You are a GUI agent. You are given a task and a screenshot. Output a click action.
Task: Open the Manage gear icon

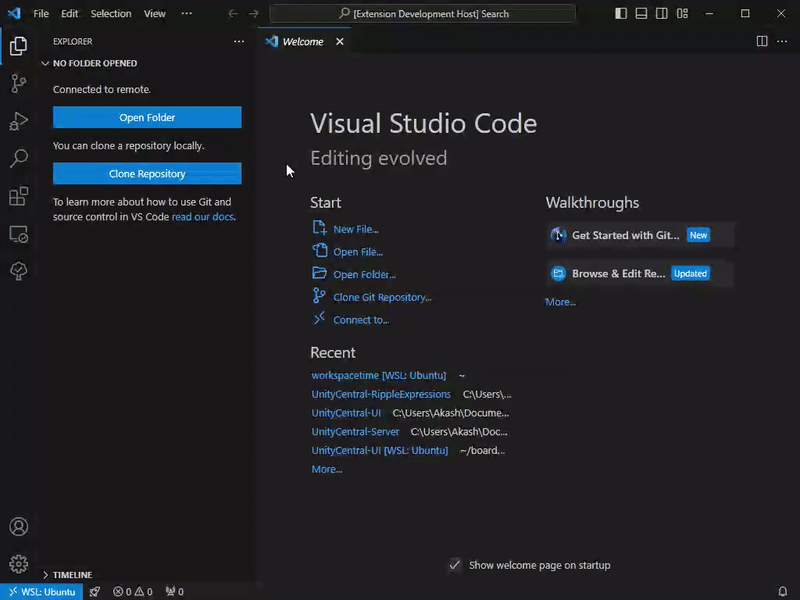pyautogui.click(x=18, y=564)
